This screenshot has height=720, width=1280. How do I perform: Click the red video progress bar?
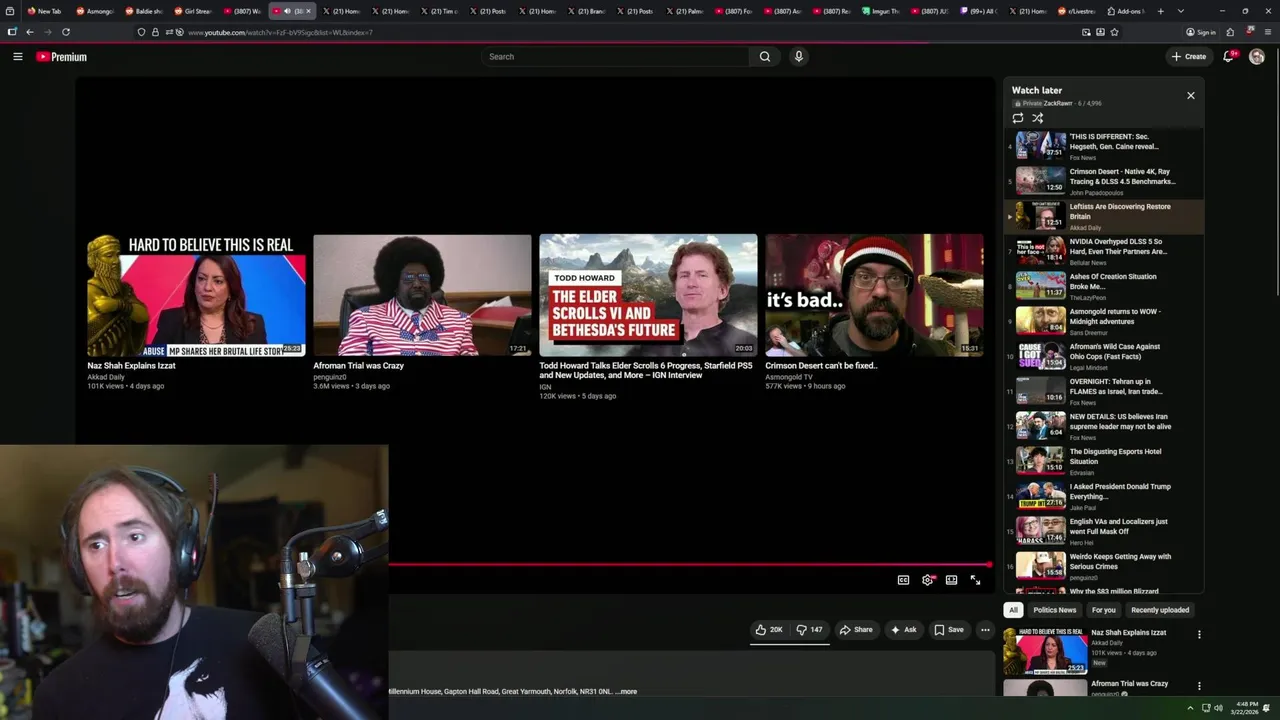[x=690, y=565]
